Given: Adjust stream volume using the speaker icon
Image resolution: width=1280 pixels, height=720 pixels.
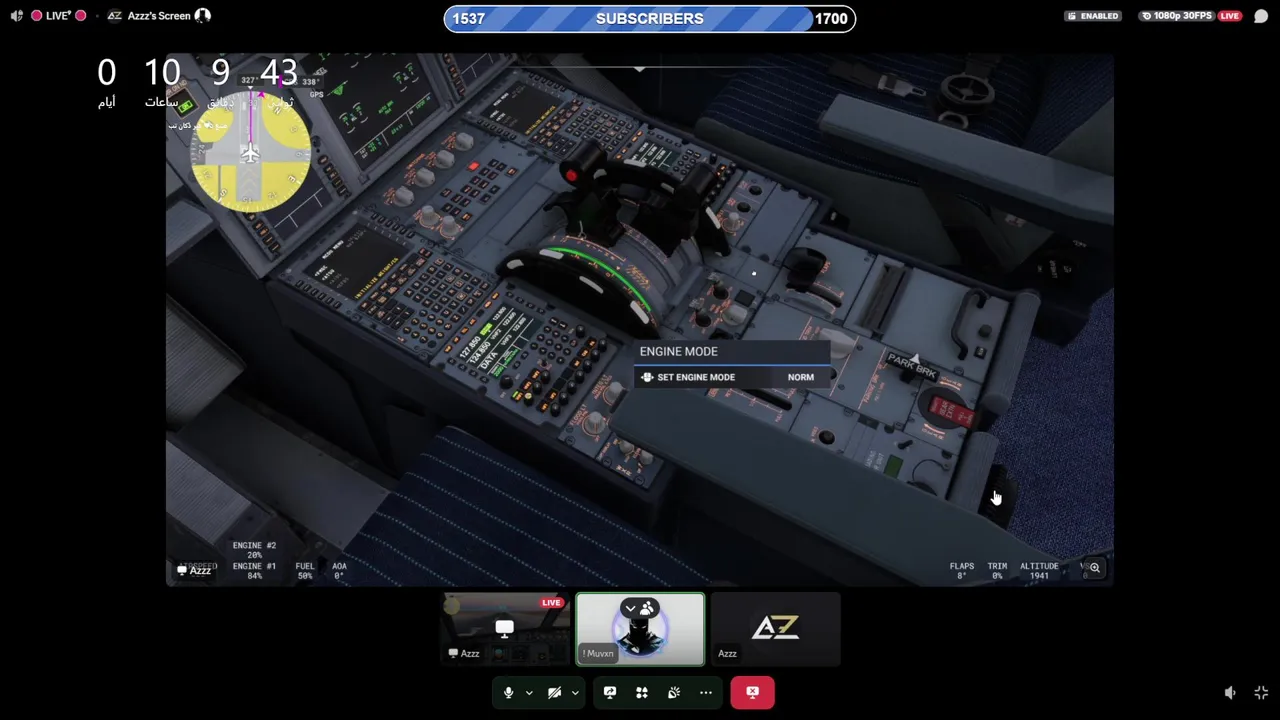Looking at the screenshot, I should [1230, 692].
